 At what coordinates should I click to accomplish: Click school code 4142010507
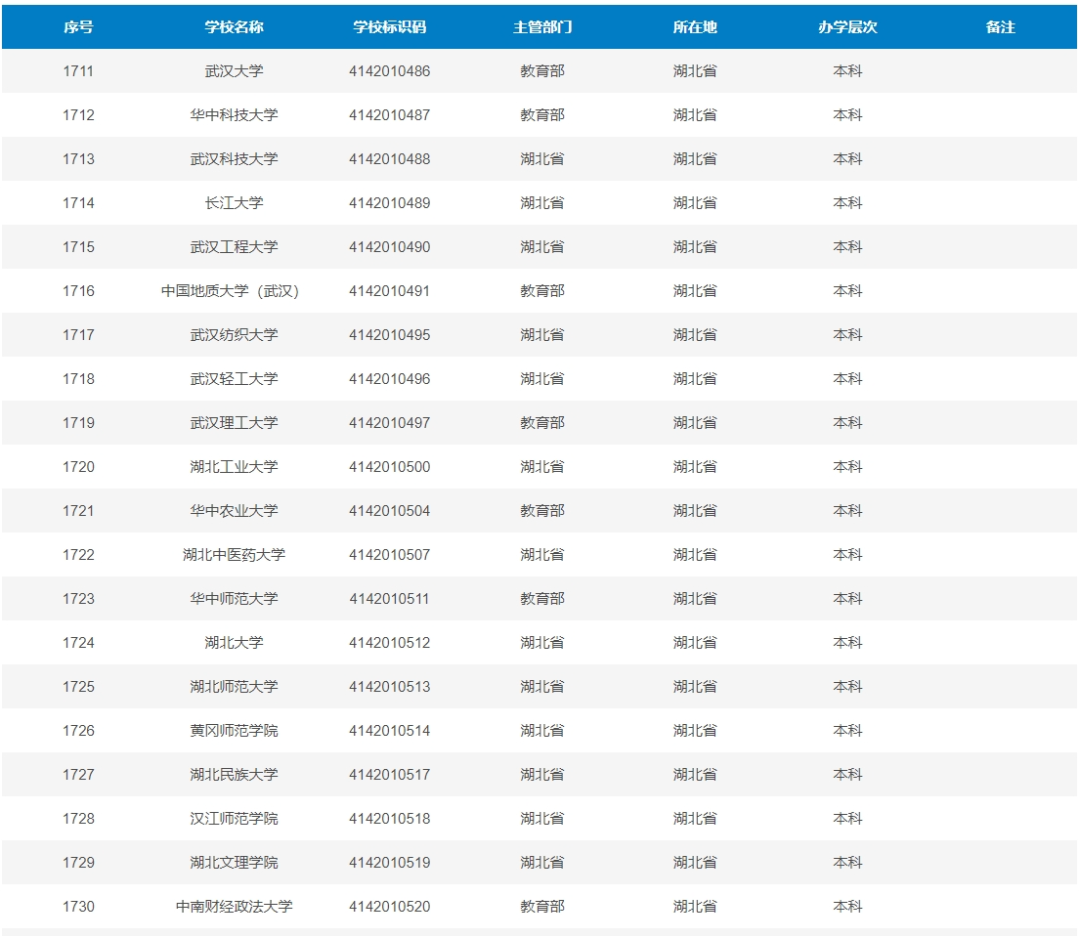pos(389,555)
